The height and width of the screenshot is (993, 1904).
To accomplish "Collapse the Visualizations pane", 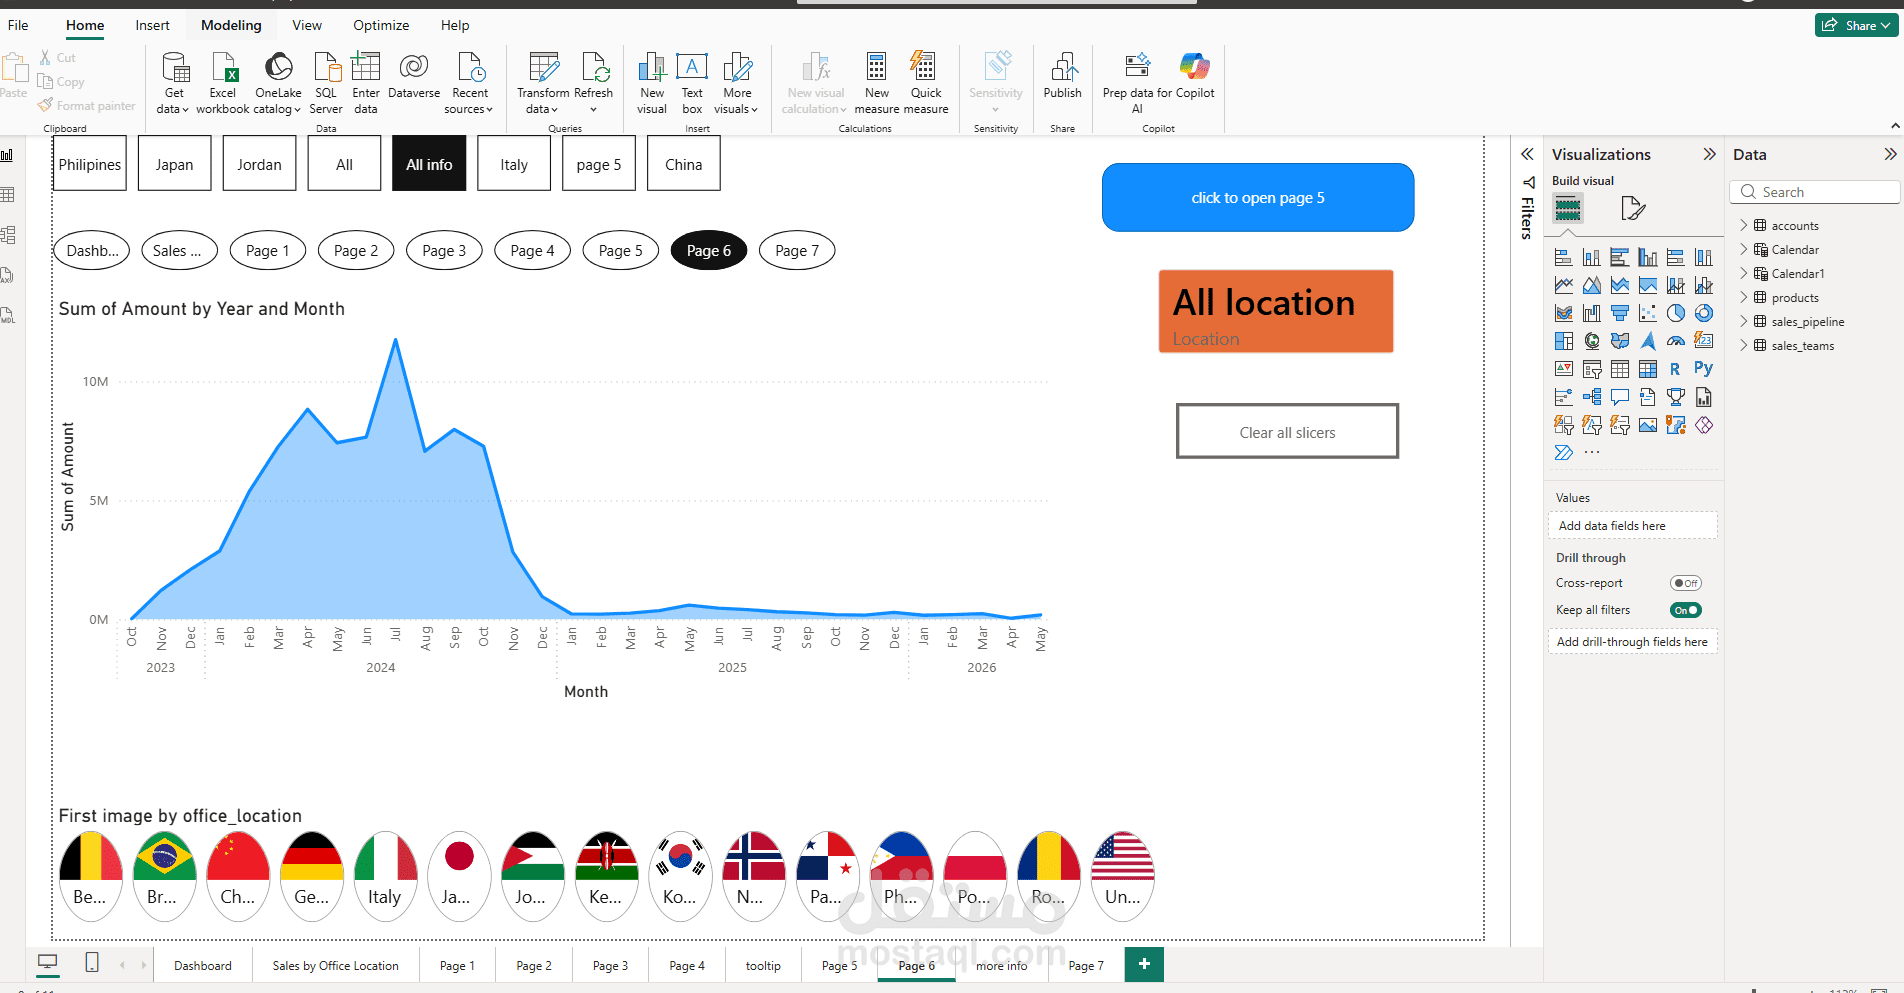I will point(1709,154).
